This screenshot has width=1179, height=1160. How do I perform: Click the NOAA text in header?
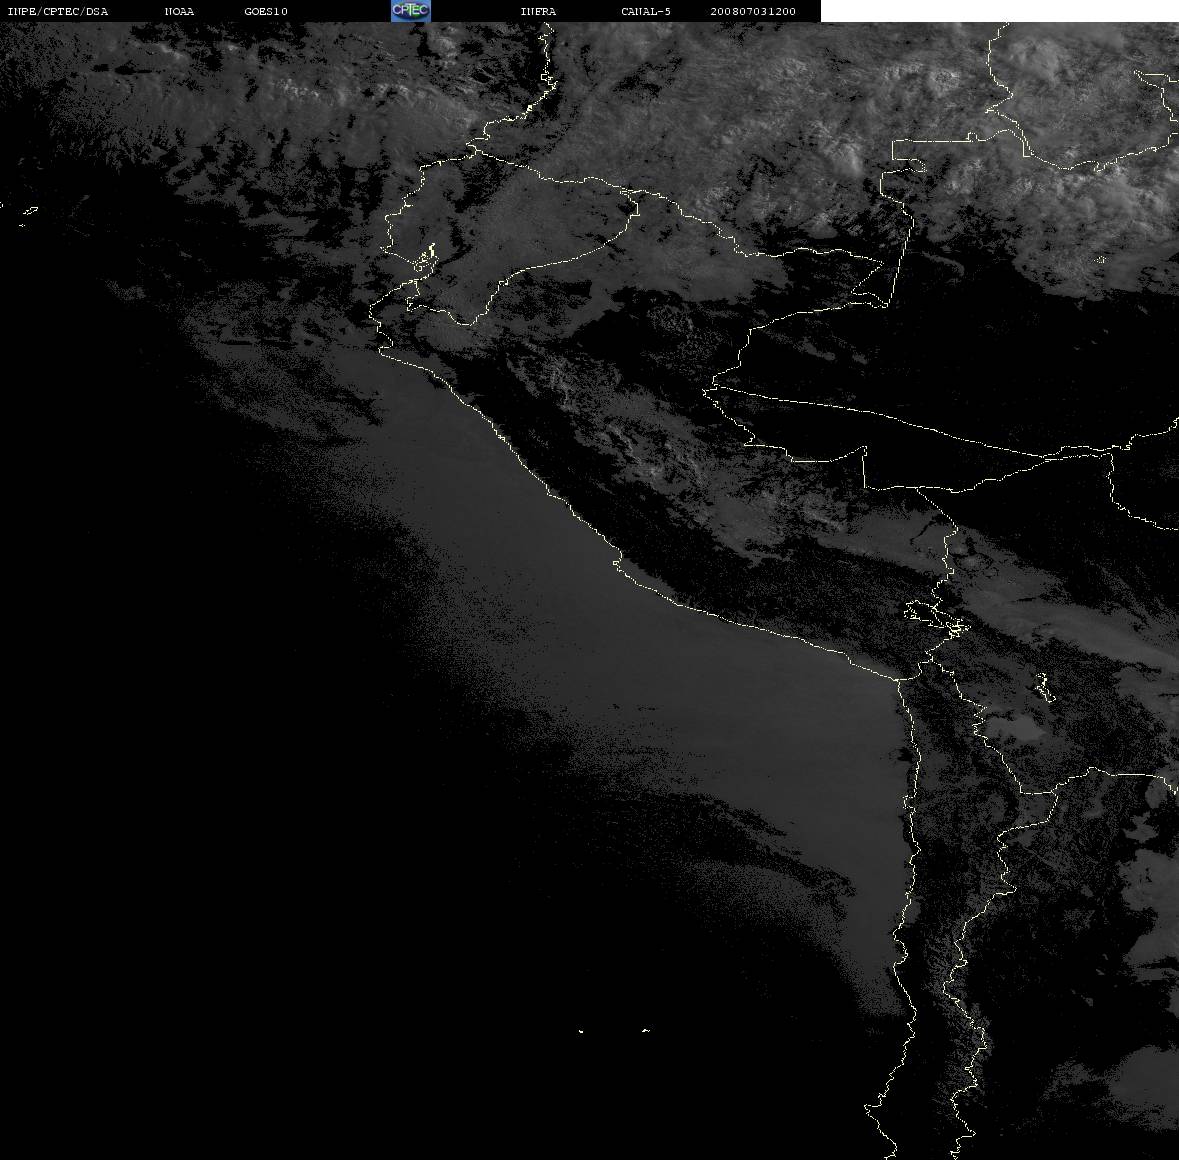(179, 11)
